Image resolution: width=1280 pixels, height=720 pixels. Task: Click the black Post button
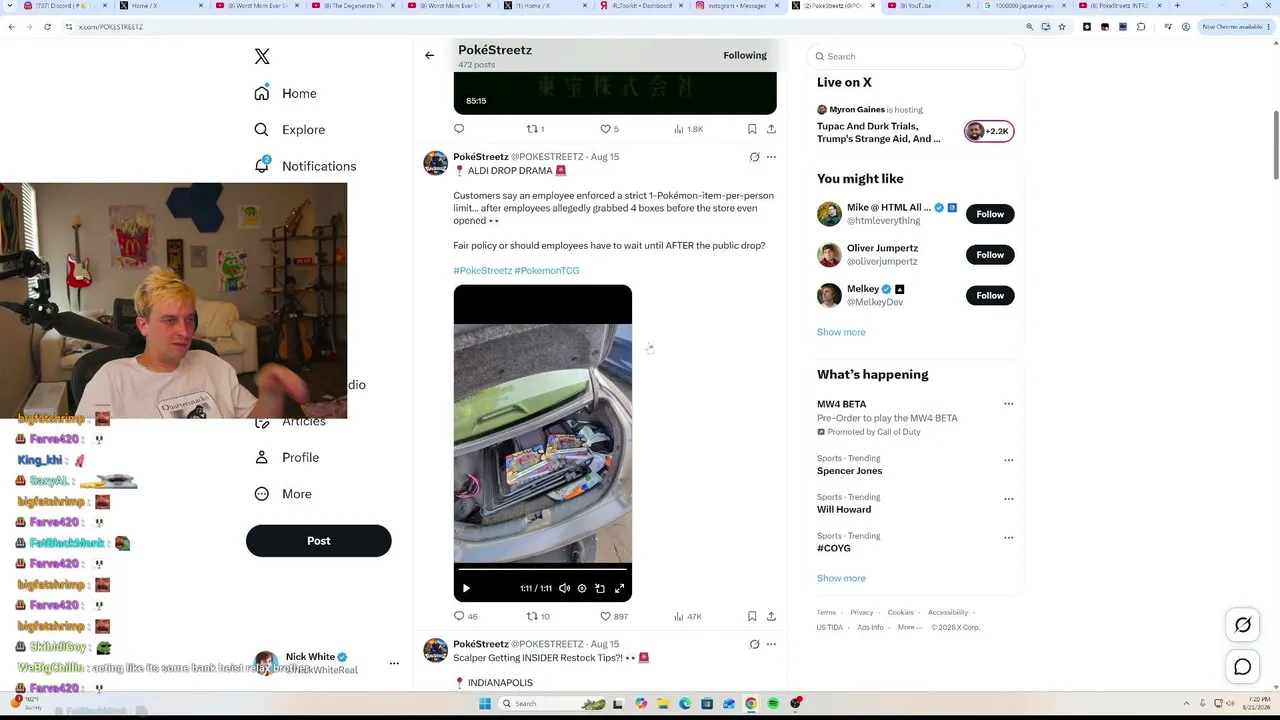coord(318,541)
